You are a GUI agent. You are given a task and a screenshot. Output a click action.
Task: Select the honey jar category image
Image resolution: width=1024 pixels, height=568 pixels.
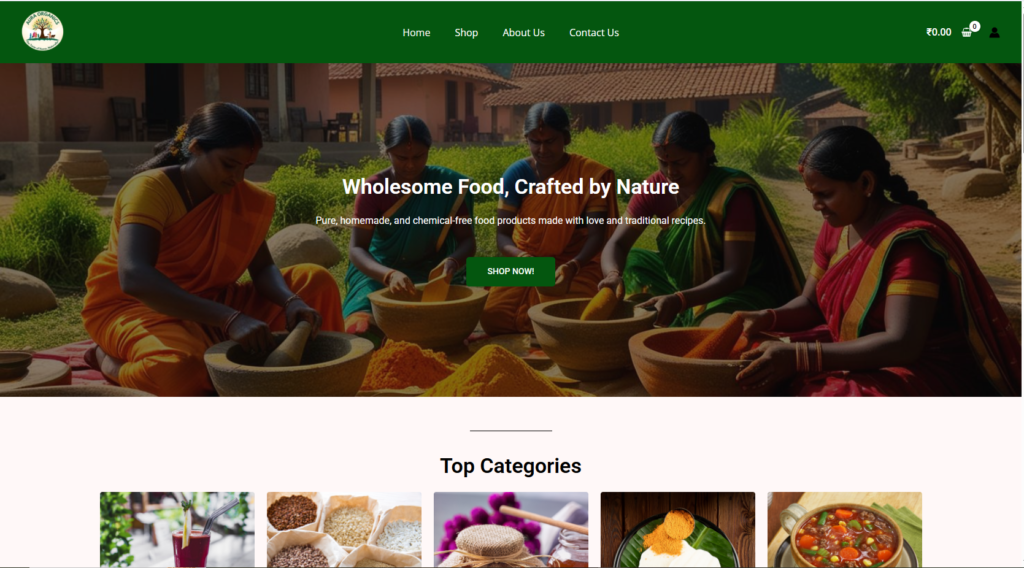click(x=511, y=529)
